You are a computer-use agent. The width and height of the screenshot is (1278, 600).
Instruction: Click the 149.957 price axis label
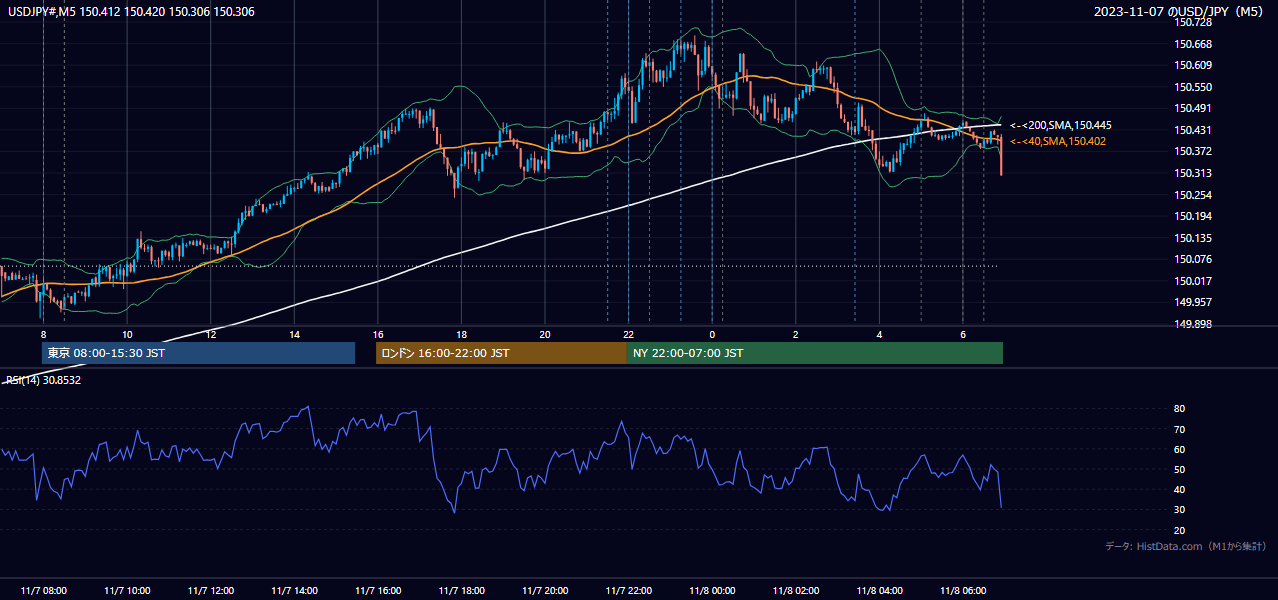click(1192, 302)
